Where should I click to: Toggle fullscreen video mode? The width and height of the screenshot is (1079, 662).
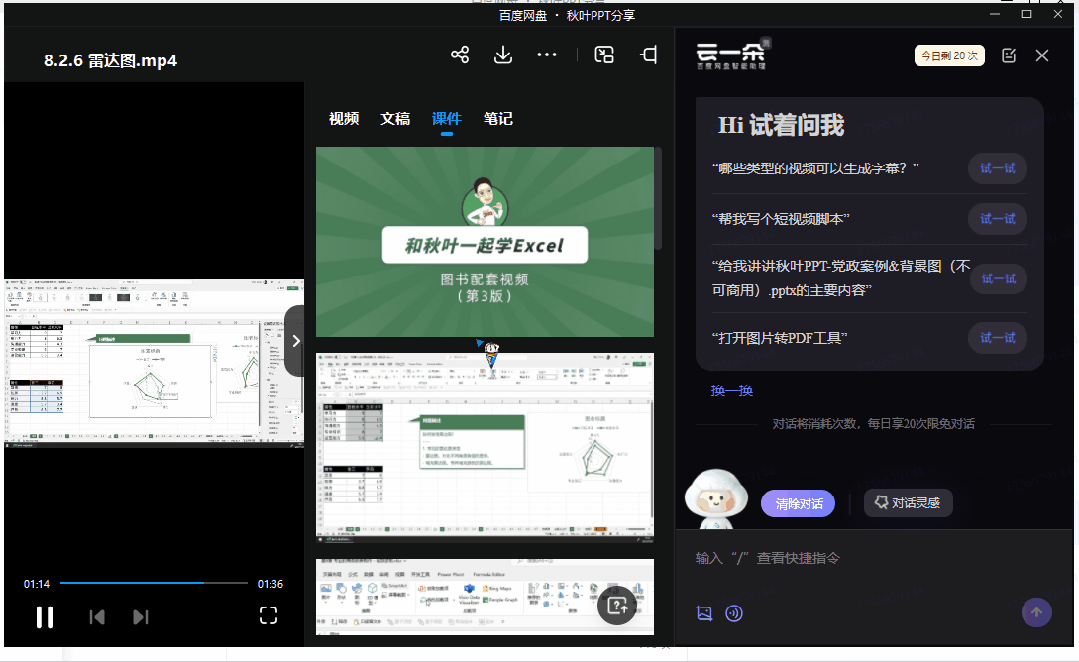(268, 616)
